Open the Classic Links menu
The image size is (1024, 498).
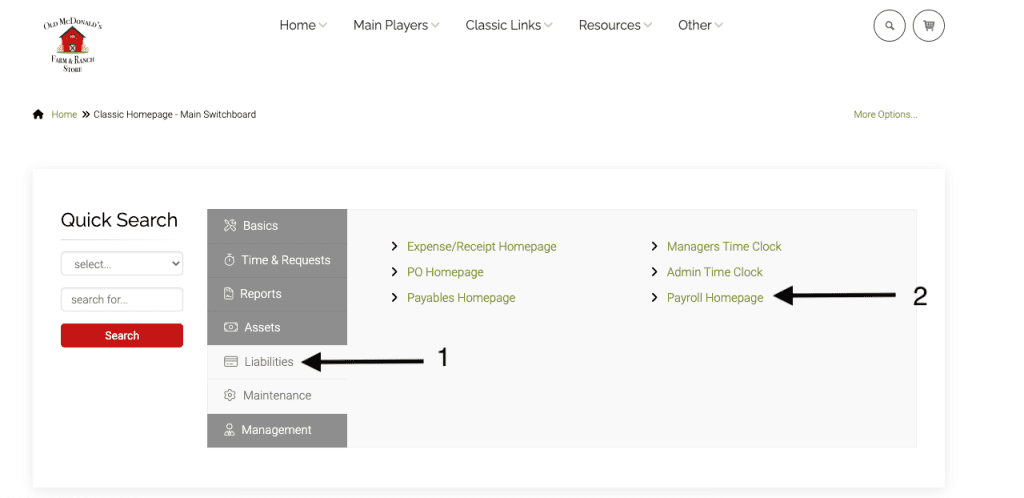[509, 25]
